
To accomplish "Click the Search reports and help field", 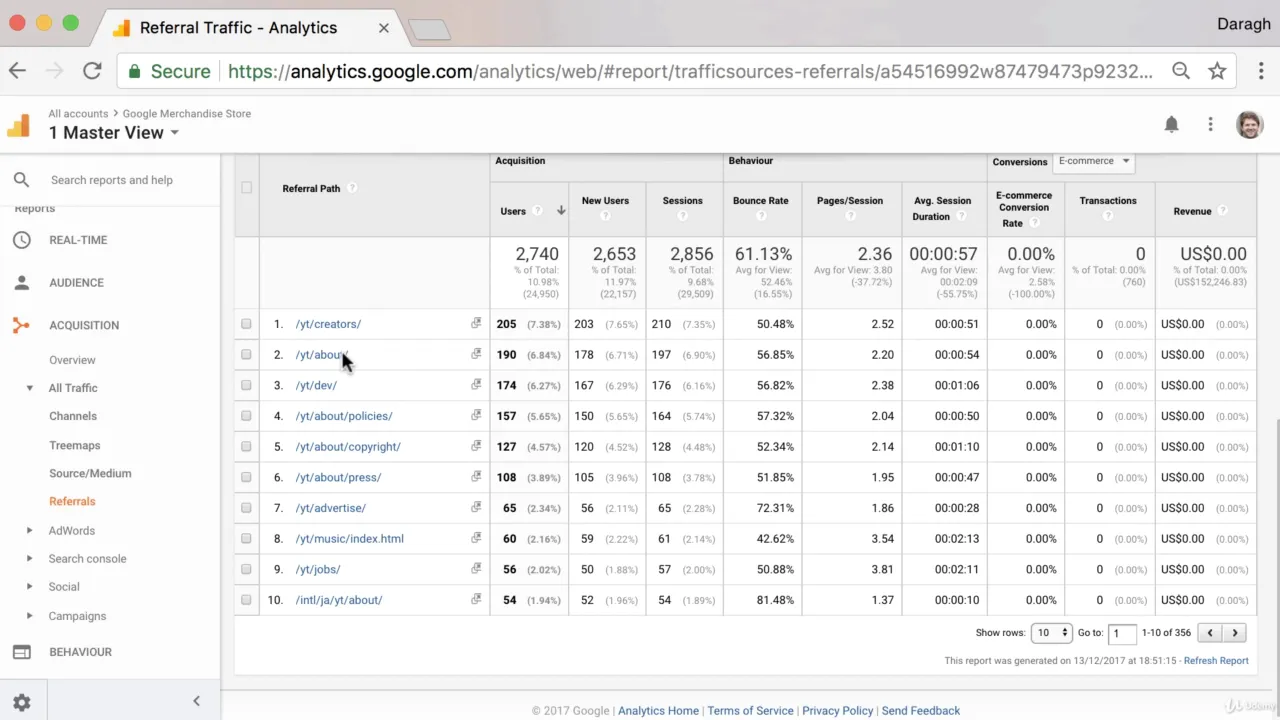I will 112,180.
